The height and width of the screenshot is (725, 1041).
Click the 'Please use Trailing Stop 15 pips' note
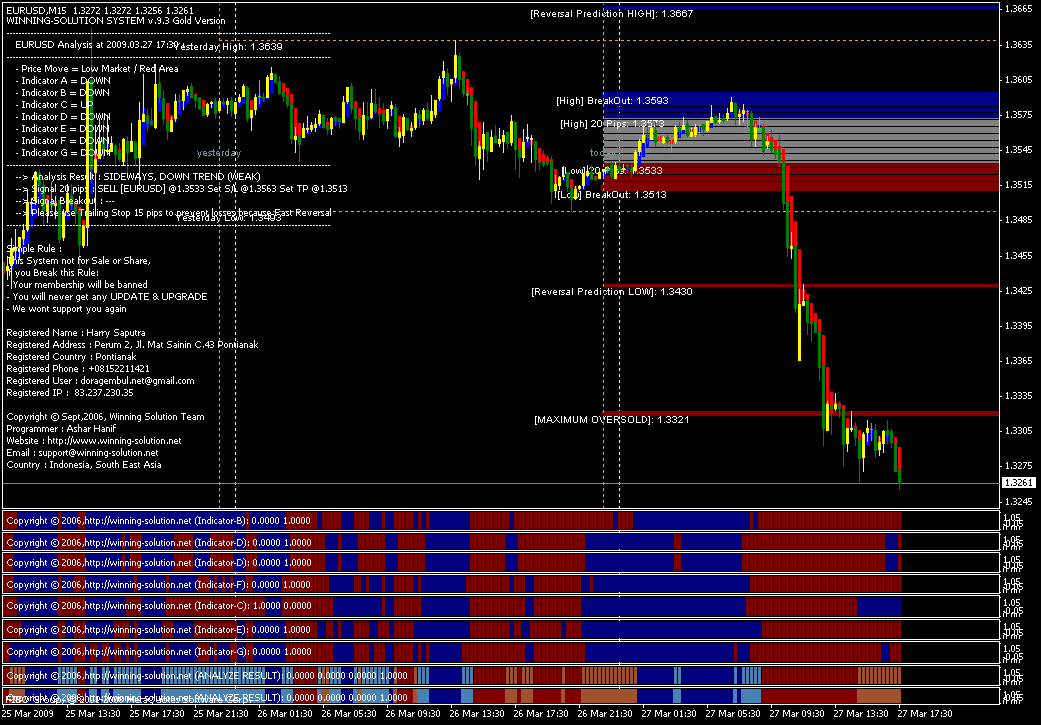coord(173,212)
